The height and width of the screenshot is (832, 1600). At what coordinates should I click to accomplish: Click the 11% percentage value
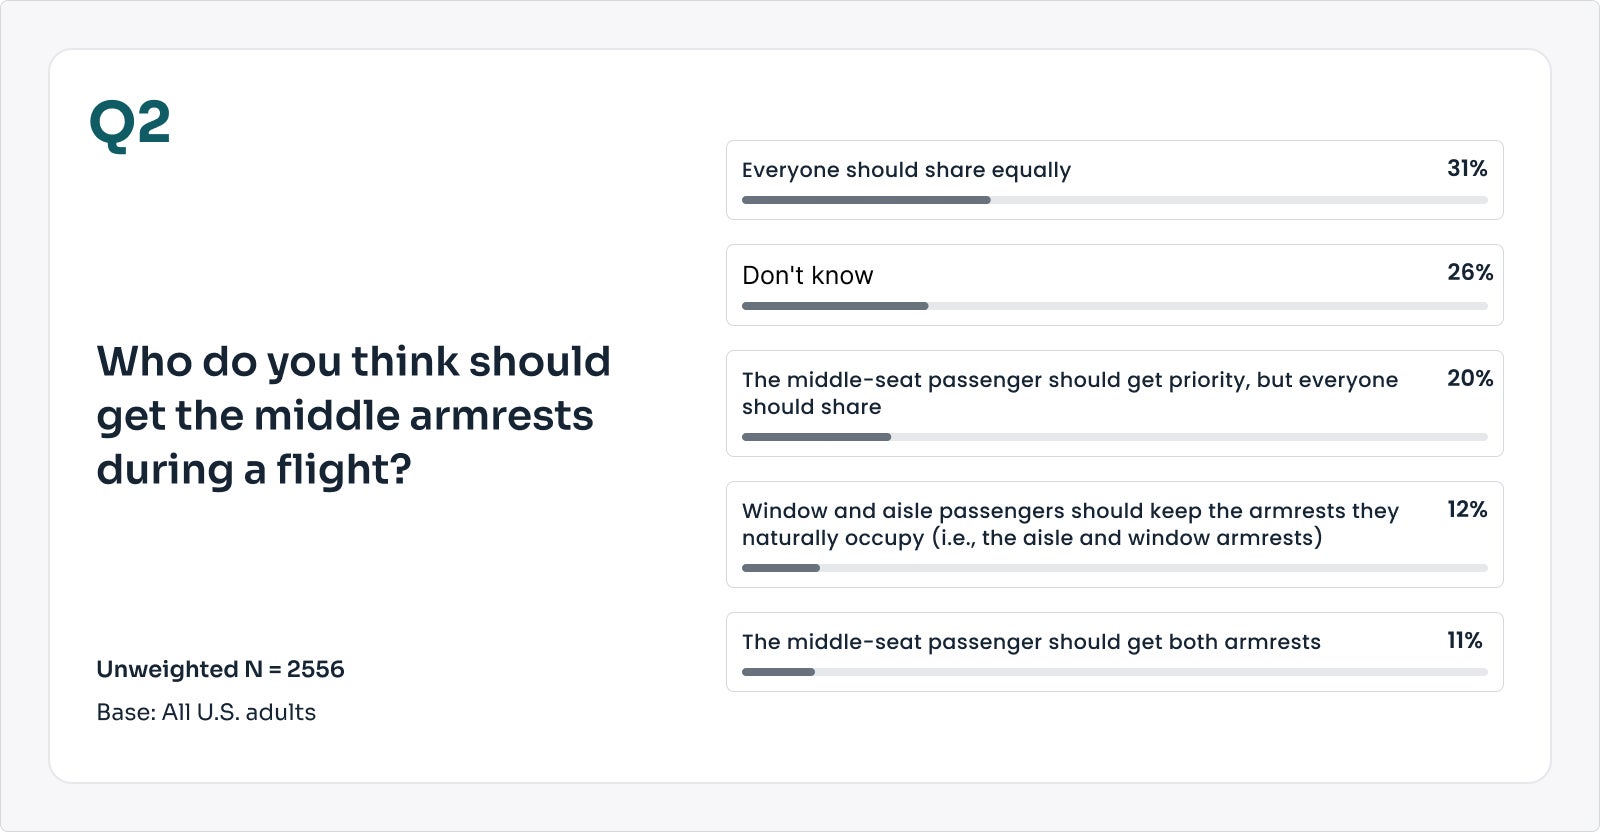coord(1465,640)
